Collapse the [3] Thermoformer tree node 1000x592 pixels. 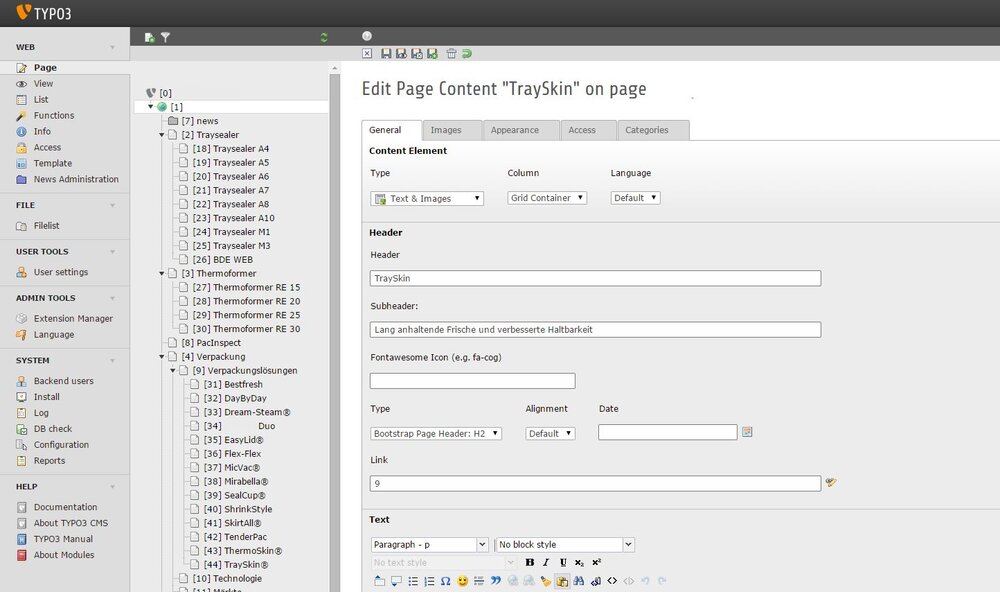coord(161,273)
